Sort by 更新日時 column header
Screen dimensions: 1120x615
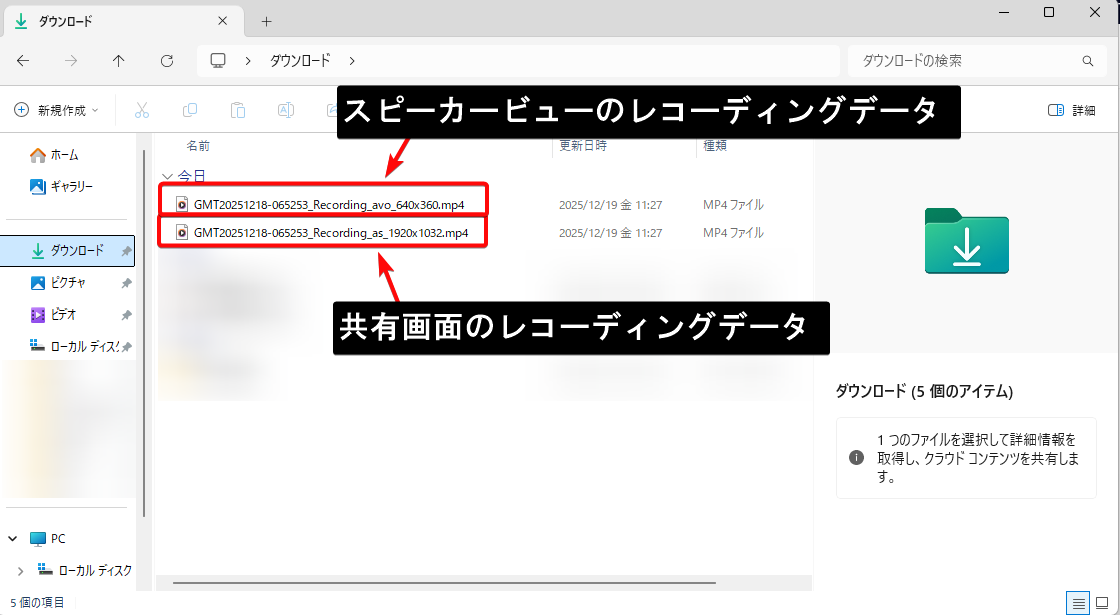[x=583, y=145]
